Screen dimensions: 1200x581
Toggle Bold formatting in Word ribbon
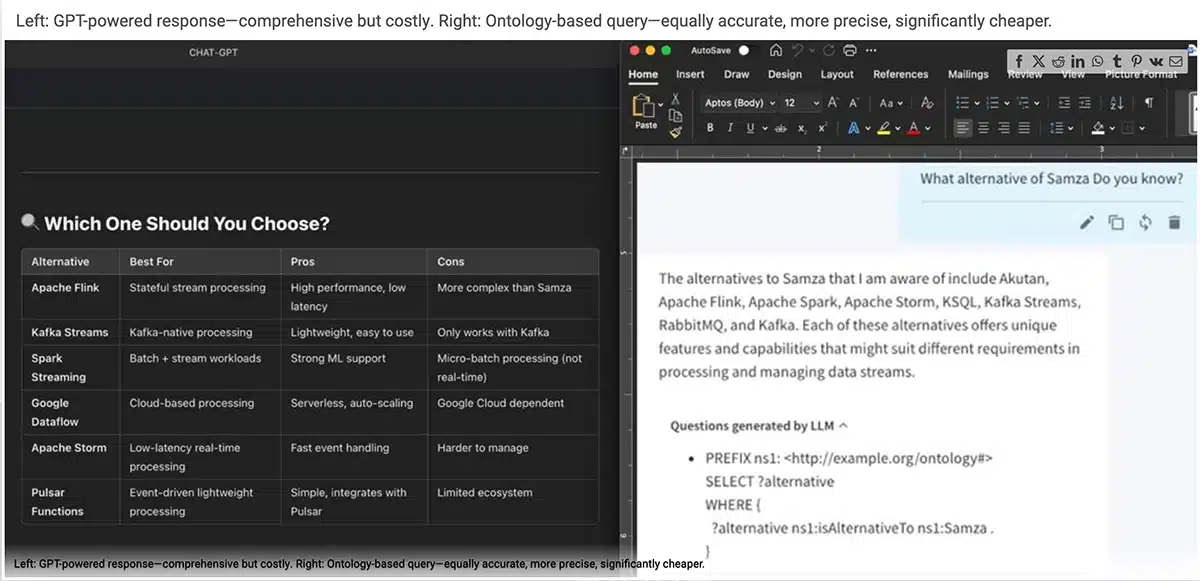click(x=710, y=128)
